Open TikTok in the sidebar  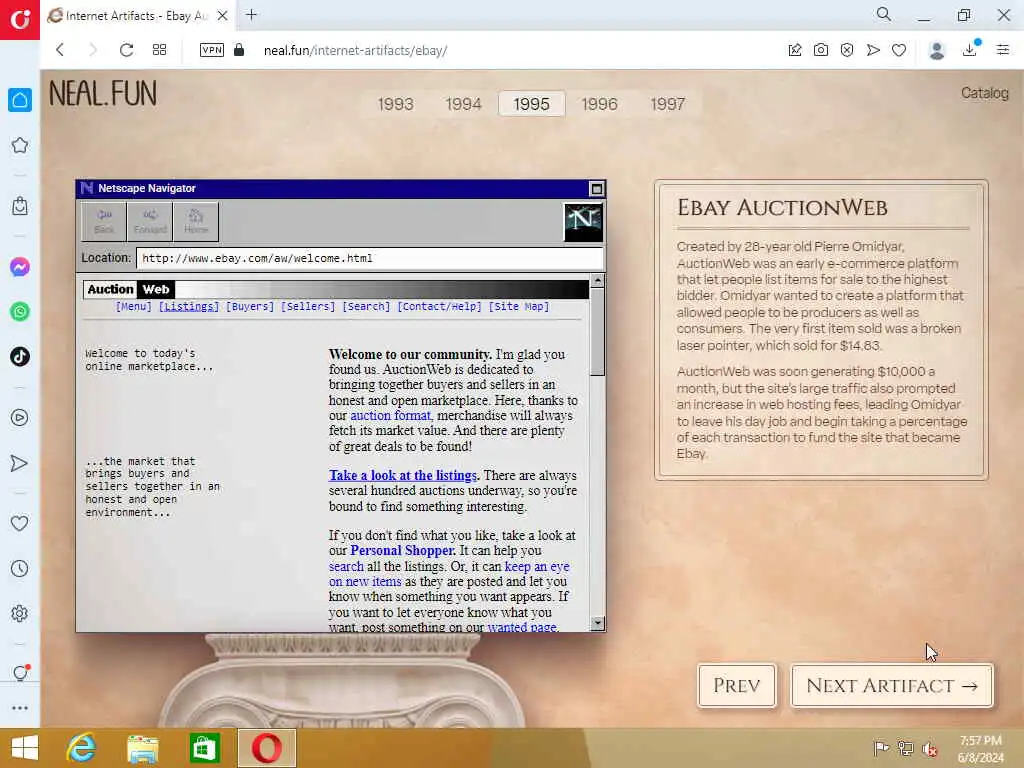pos(20,357)
